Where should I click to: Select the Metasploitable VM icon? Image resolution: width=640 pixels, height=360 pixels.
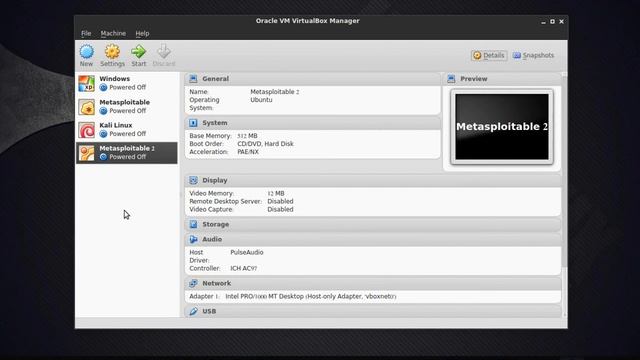click(87, 107)
